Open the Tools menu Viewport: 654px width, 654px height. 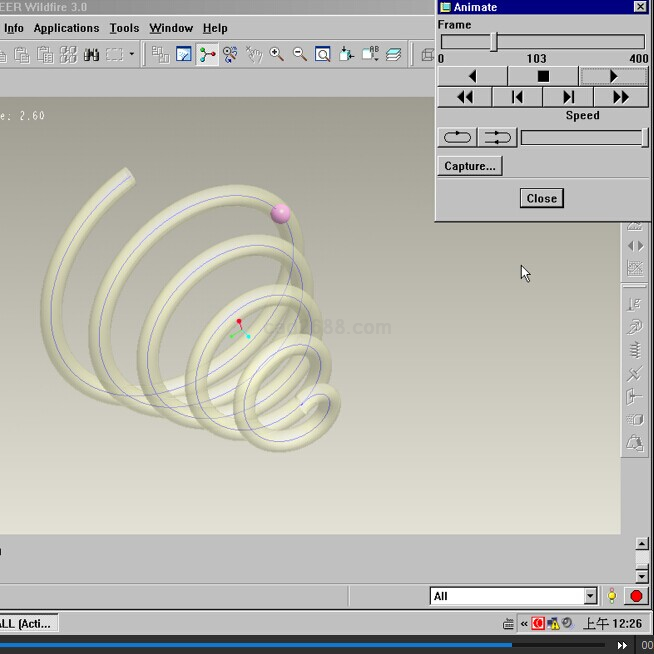click(x=124, y=28)
